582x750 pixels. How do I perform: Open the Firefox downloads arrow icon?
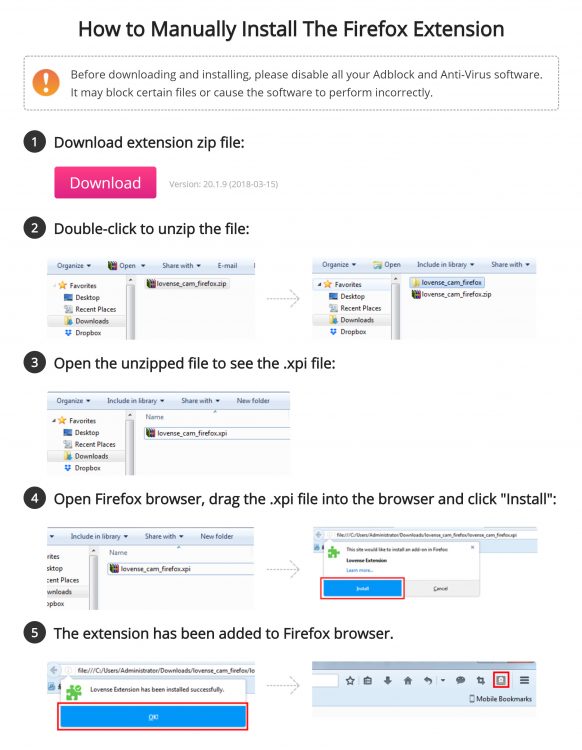pos(387,680)
